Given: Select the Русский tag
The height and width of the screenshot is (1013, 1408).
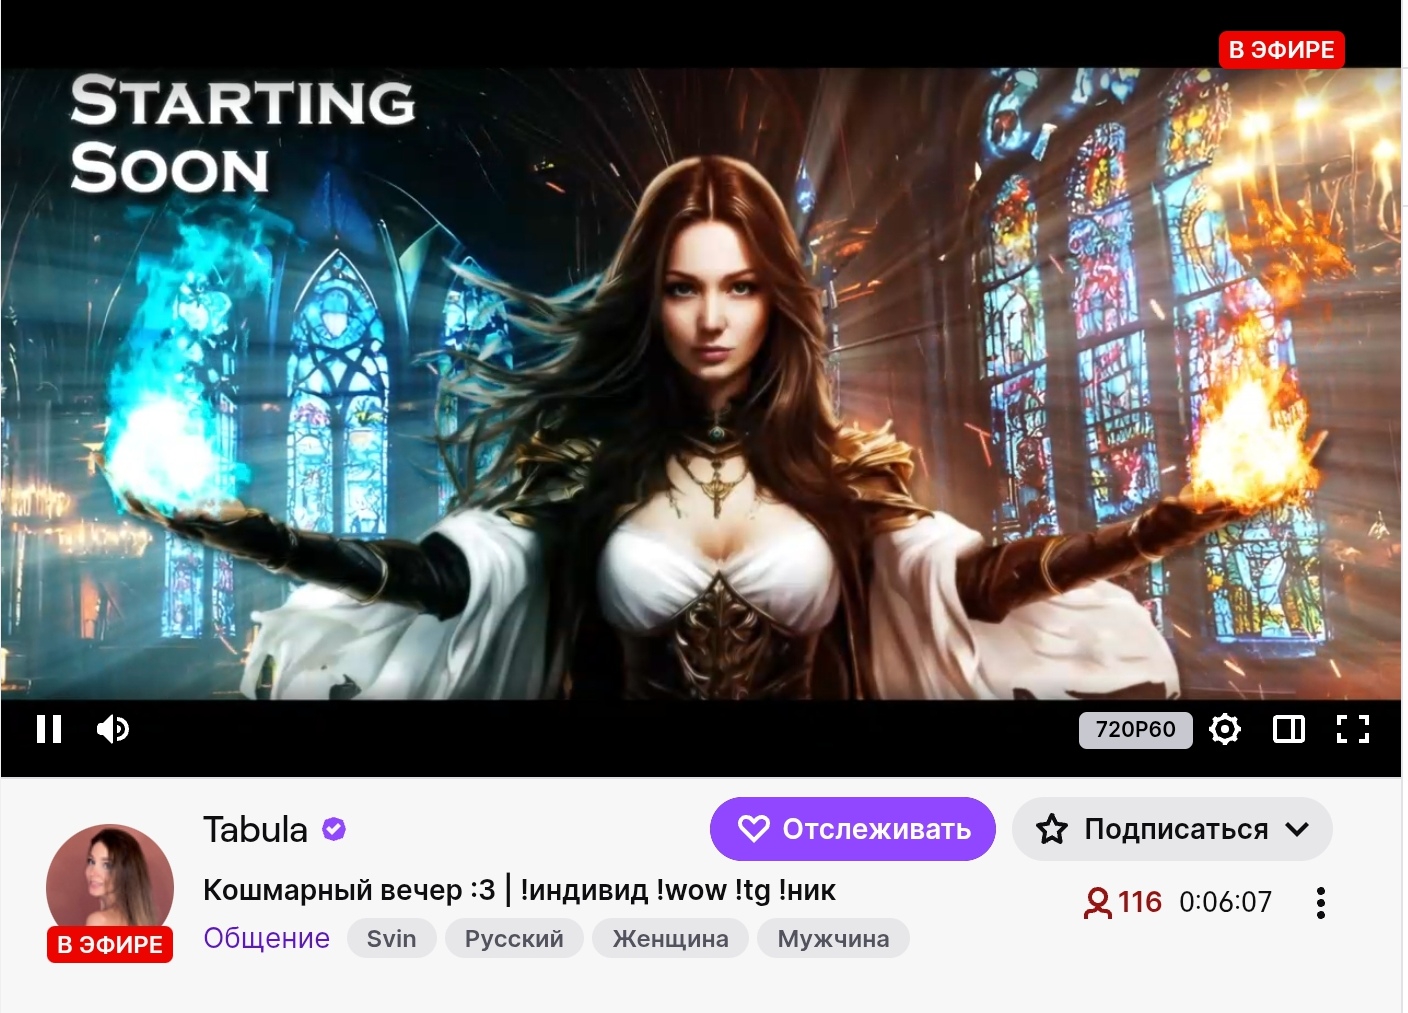Looking at the screenshot, I should 514,939.
